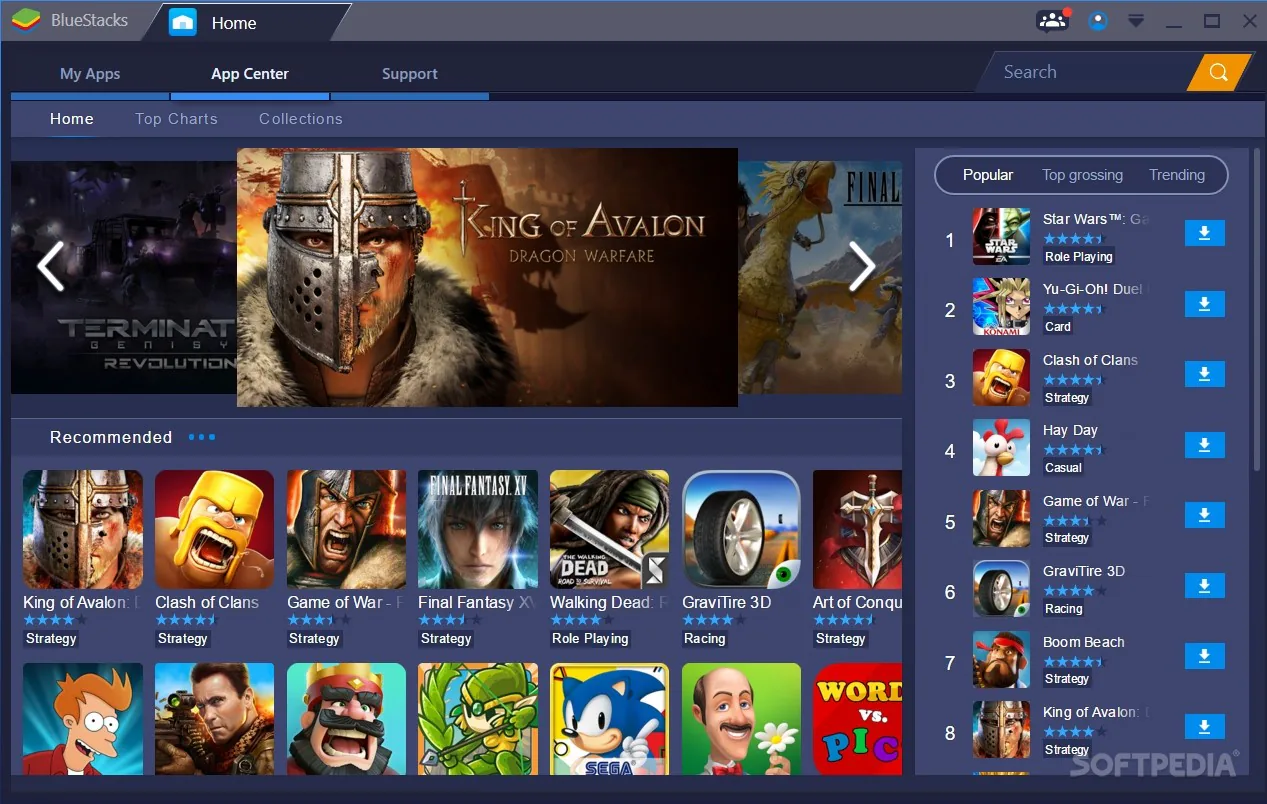This screenshot has height=804, width=1267.
Task: Go to the Top Charts sub-tab
Action: coord(176,118)
